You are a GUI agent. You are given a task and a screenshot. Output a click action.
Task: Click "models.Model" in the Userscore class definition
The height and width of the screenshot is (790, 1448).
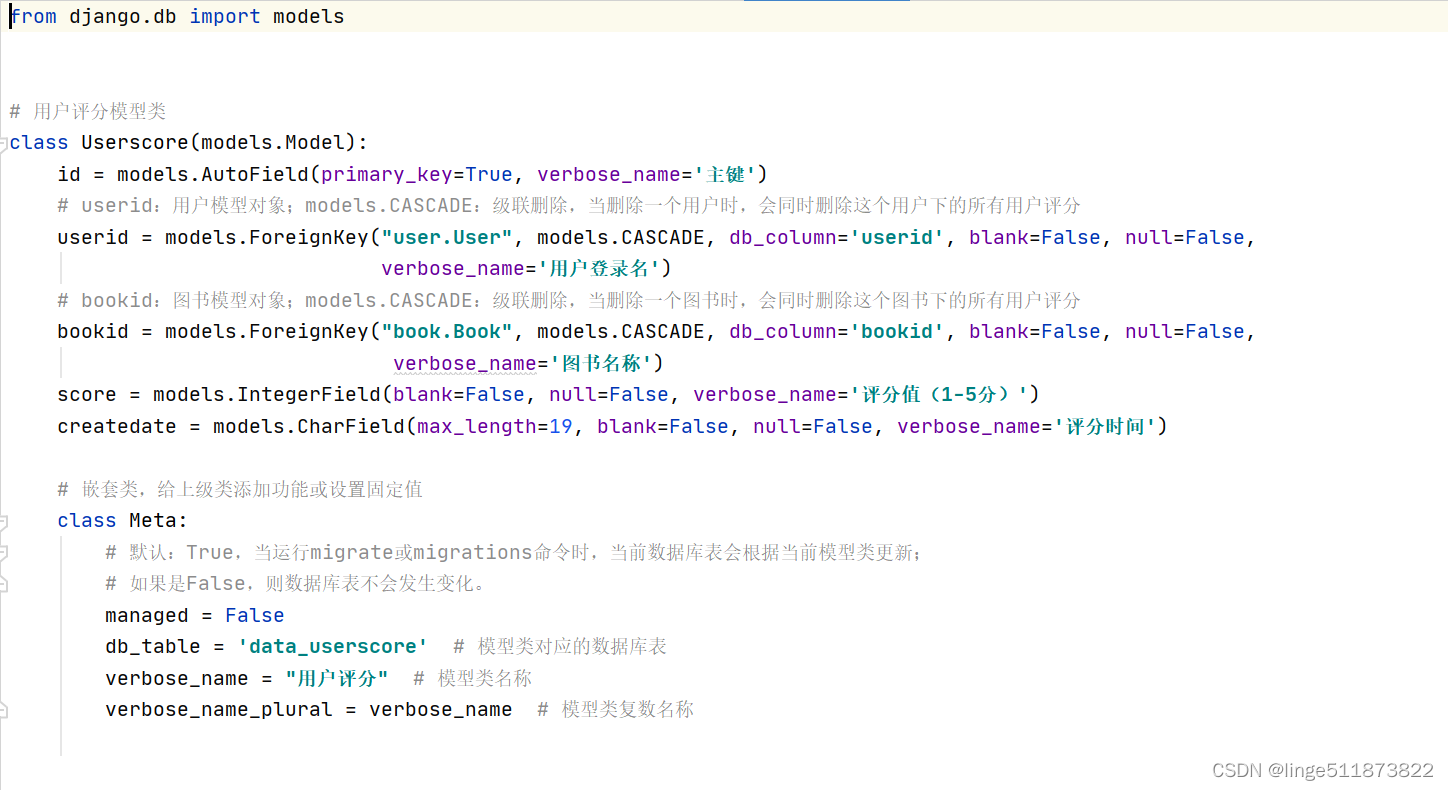click(273, 142)
